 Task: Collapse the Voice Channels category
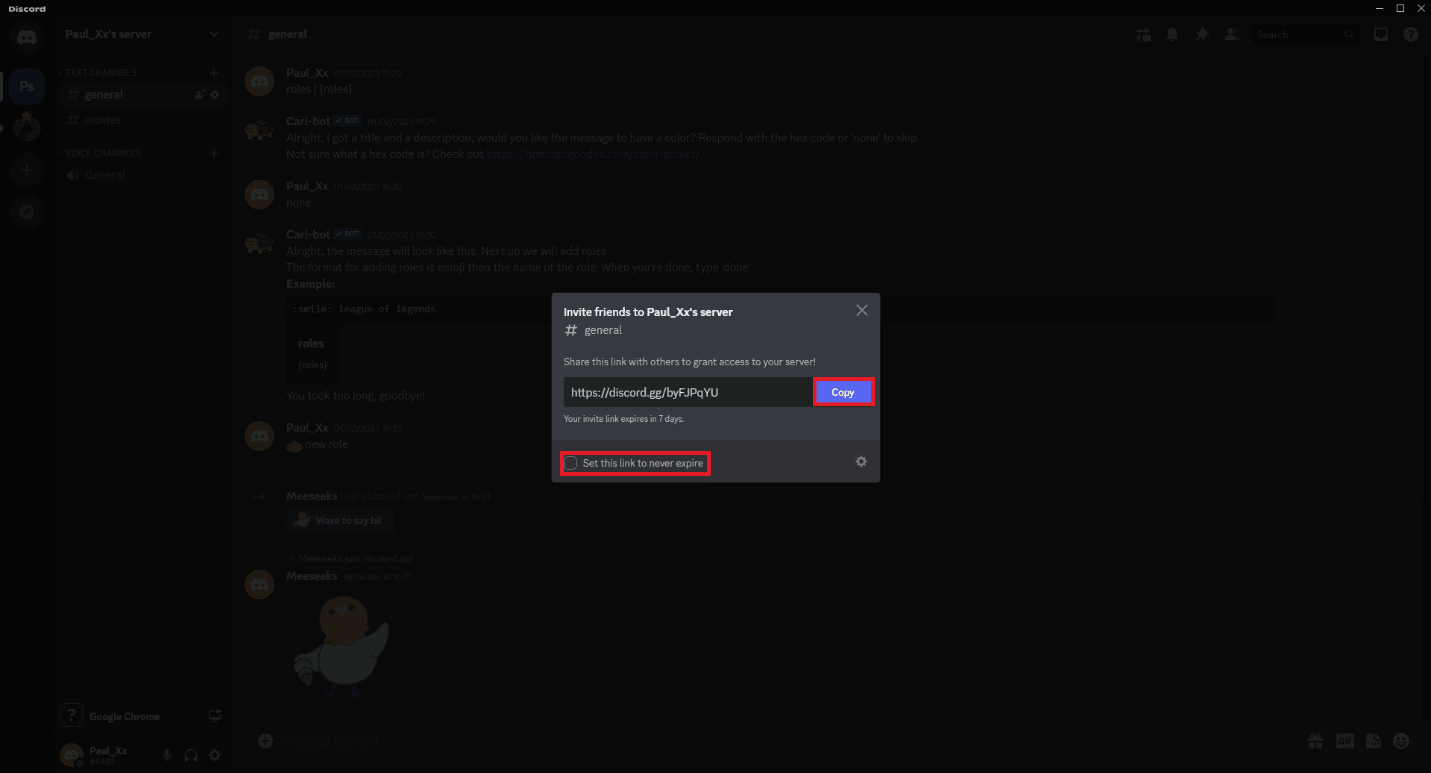[x=102, y=154]
